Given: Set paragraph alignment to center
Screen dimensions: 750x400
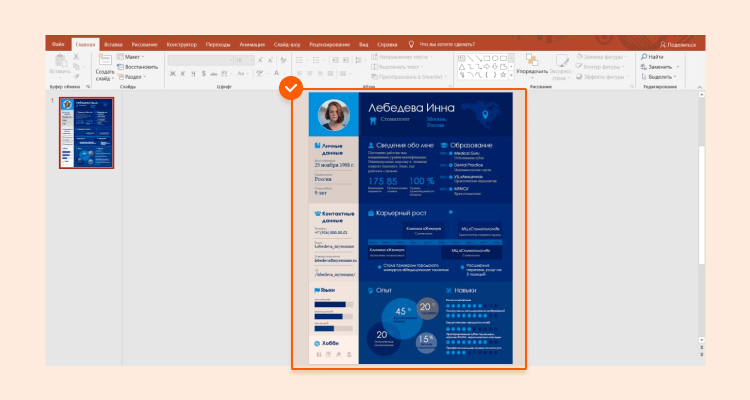Looking at the screenshot, I should [x=310, y=74].
